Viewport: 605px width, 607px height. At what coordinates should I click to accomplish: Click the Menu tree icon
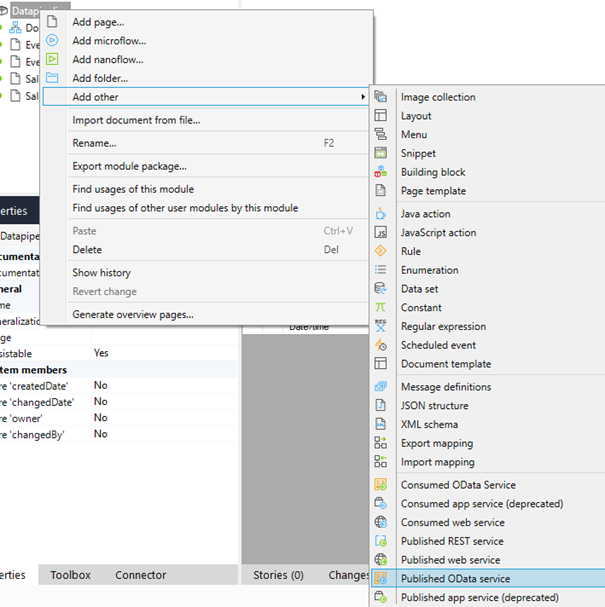click(380, 134)
